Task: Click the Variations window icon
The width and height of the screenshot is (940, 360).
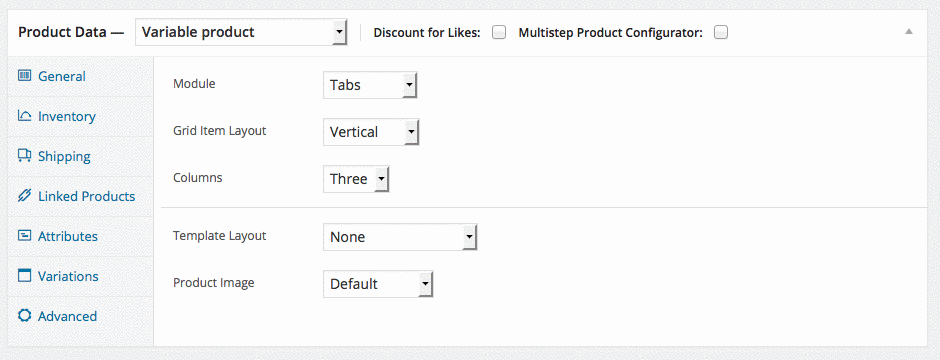Action: [x=24, y=276]
